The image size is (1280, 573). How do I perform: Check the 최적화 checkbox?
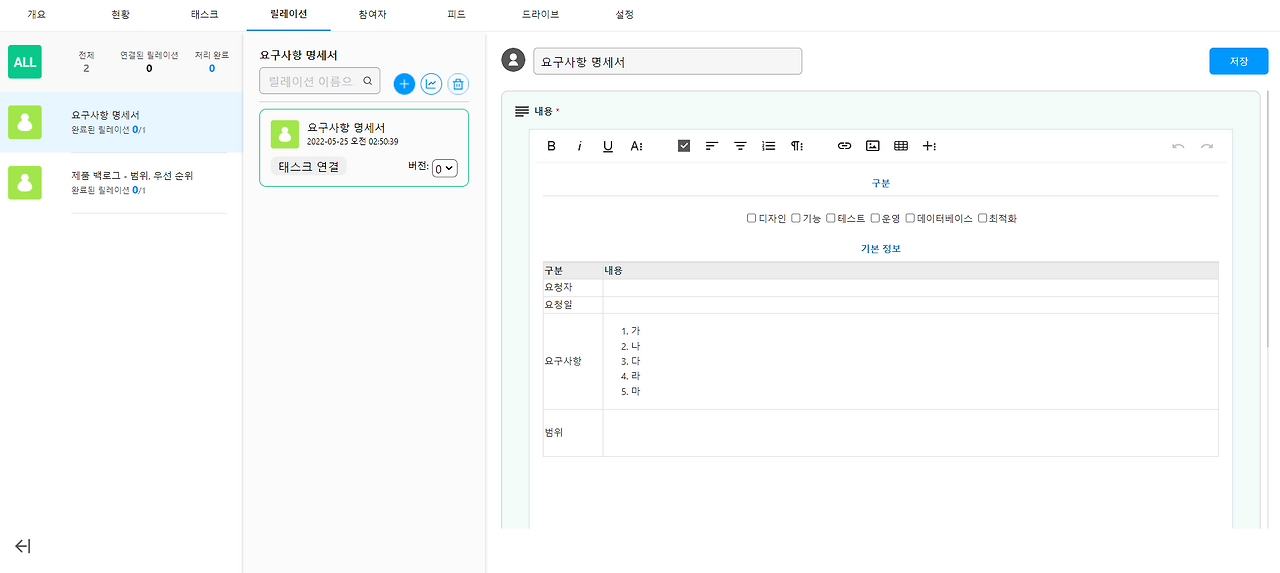983,218
